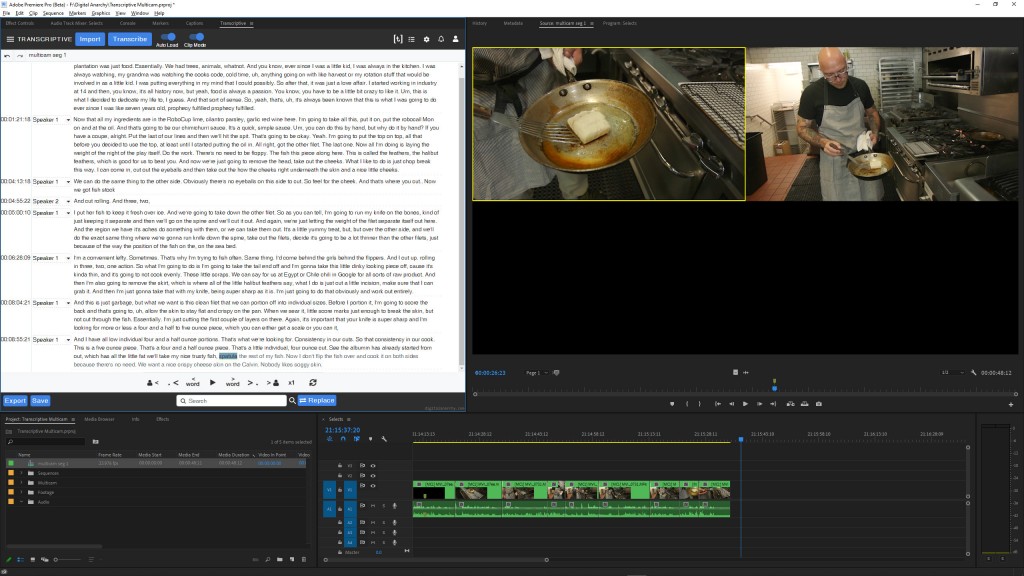
Task: Open speaker dropdown at 00:01:21:18
Action: tap(68, 120)
